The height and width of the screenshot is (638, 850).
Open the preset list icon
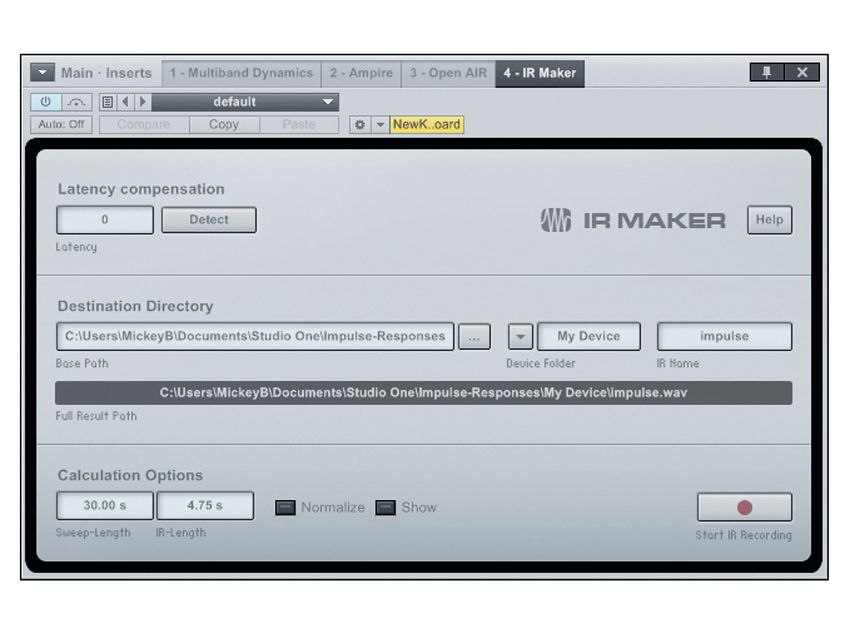107,102
